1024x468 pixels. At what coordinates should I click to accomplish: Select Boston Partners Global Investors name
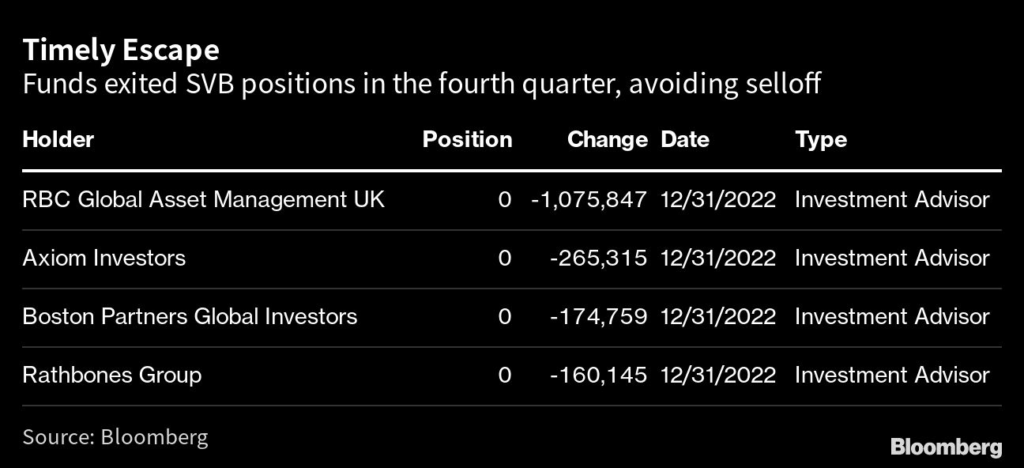[189, 317]
